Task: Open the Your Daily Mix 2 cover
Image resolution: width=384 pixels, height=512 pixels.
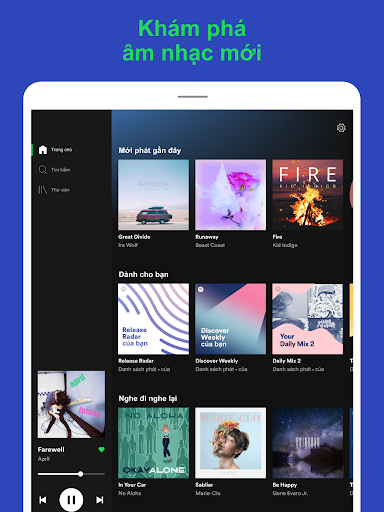Action: point(308,319)
